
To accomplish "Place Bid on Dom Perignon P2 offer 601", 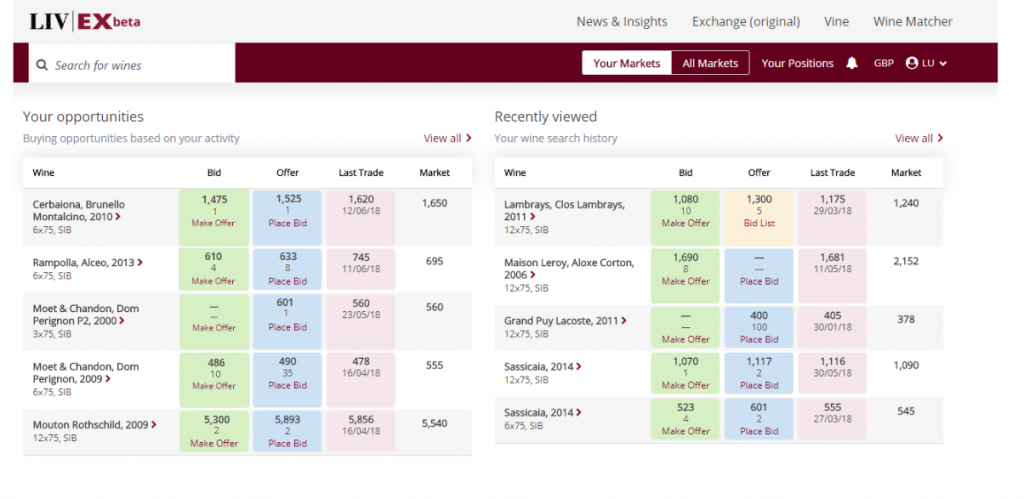I will click(288, 327).
